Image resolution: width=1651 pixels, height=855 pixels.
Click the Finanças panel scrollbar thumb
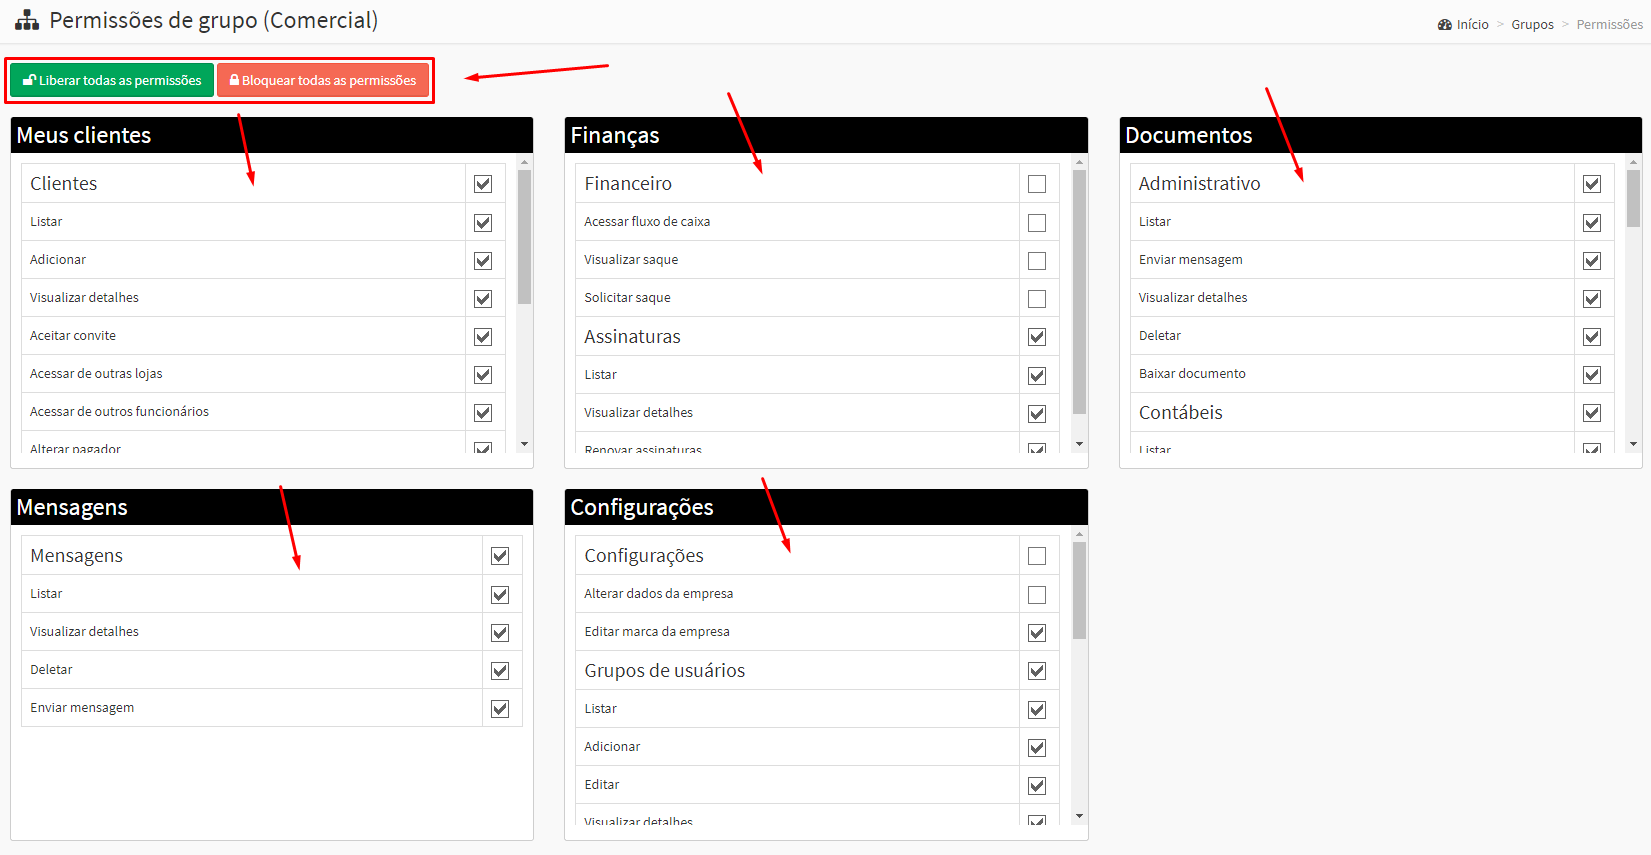[1079, 291]
